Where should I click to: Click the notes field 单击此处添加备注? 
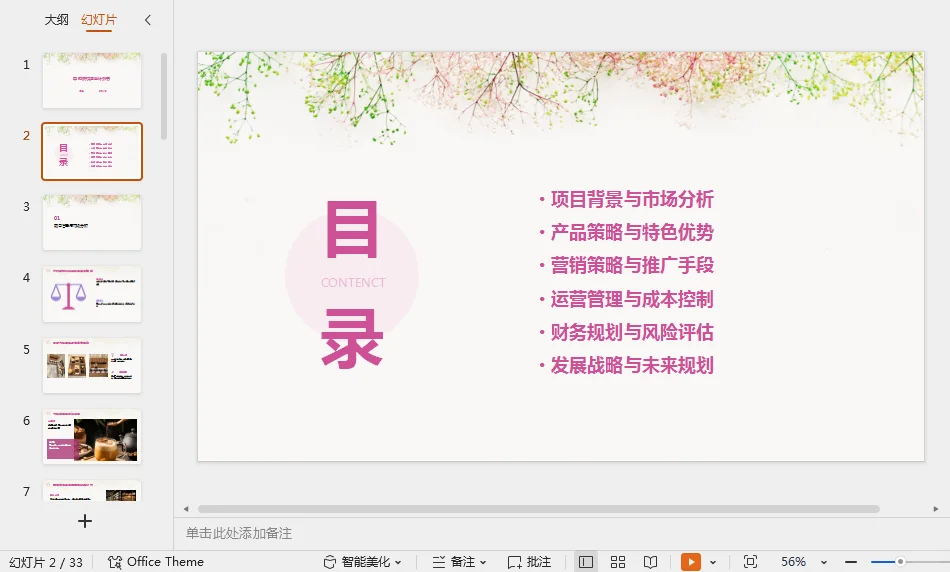(x=239, y=533)
